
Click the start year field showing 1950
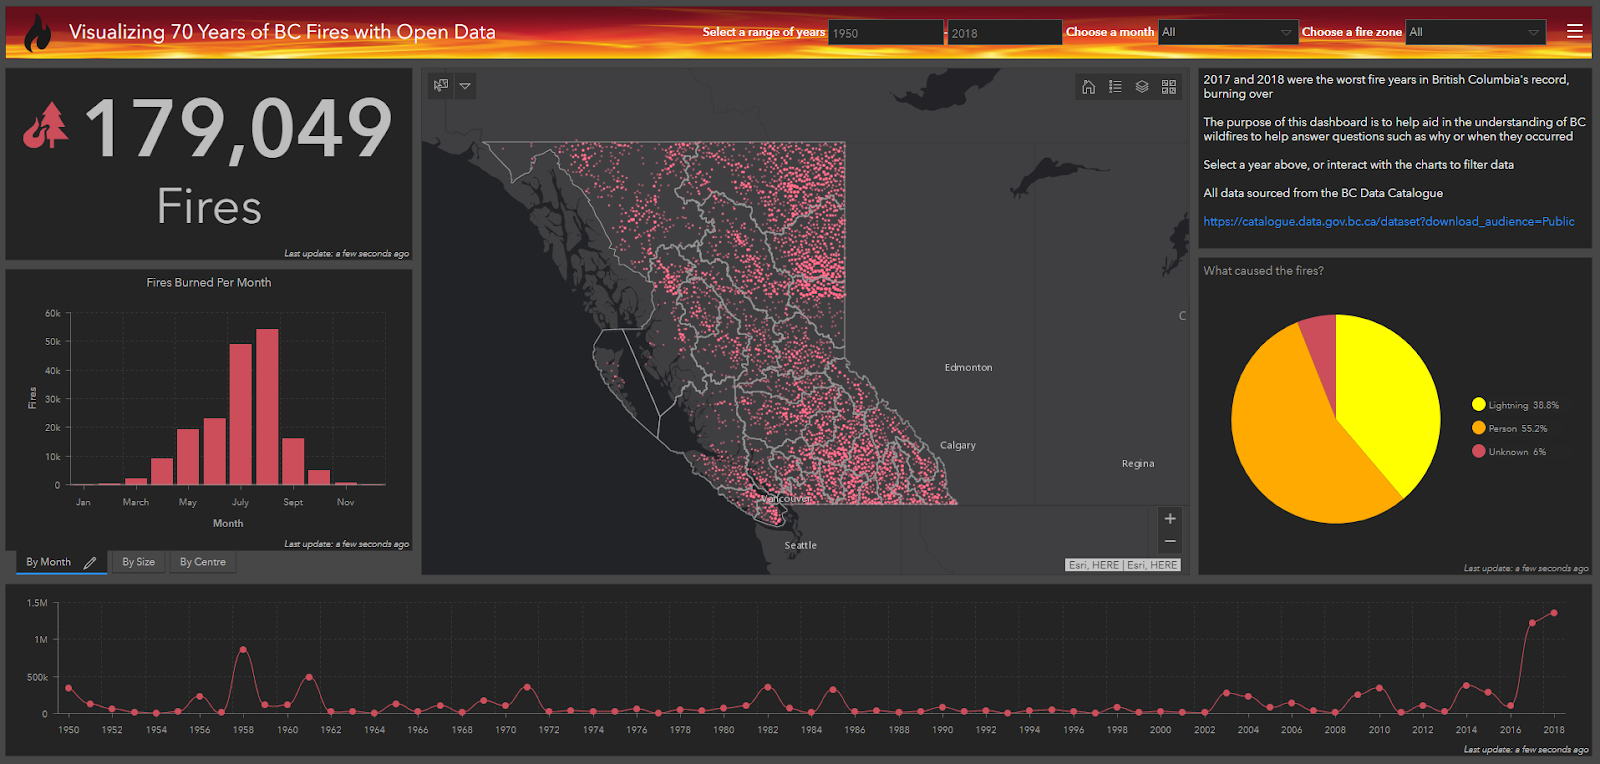884,33
